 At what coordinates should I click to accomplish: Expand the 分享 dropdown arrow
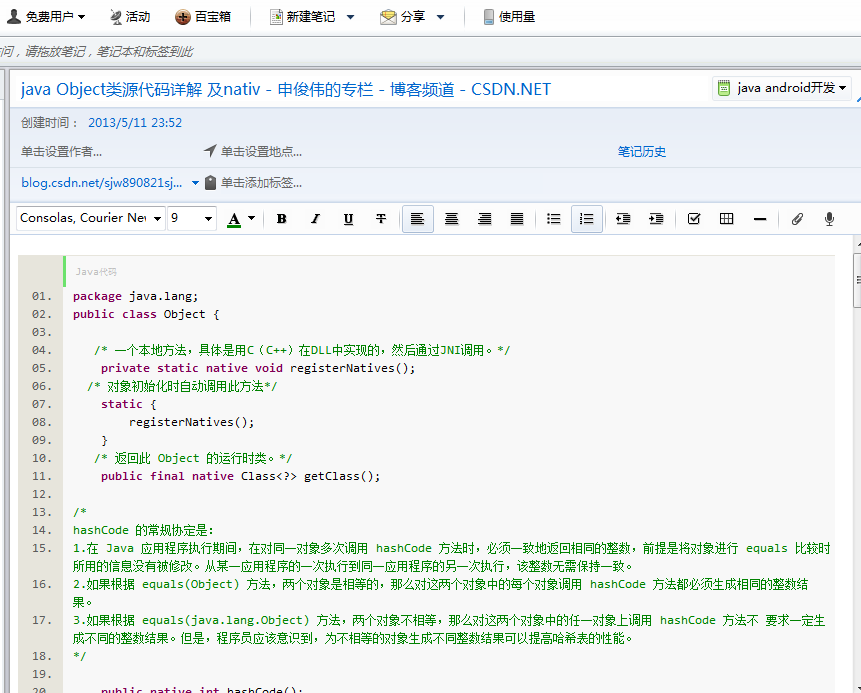(x=440, y=17)
